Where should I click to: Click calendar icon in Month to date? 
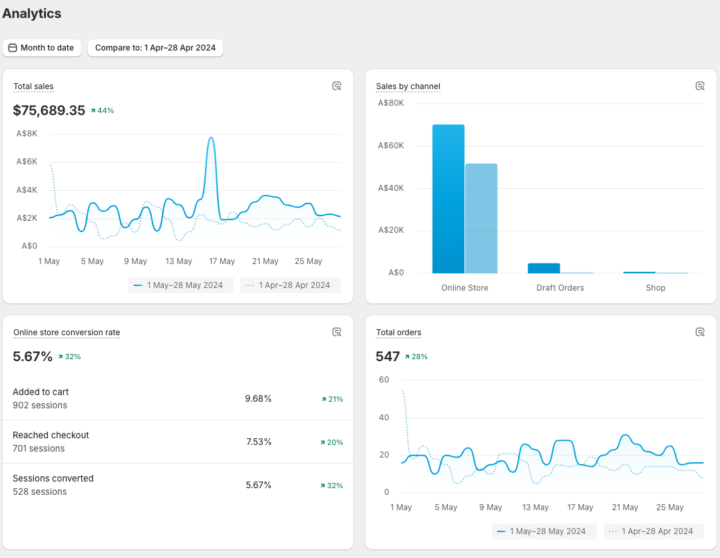coord(13,48)
